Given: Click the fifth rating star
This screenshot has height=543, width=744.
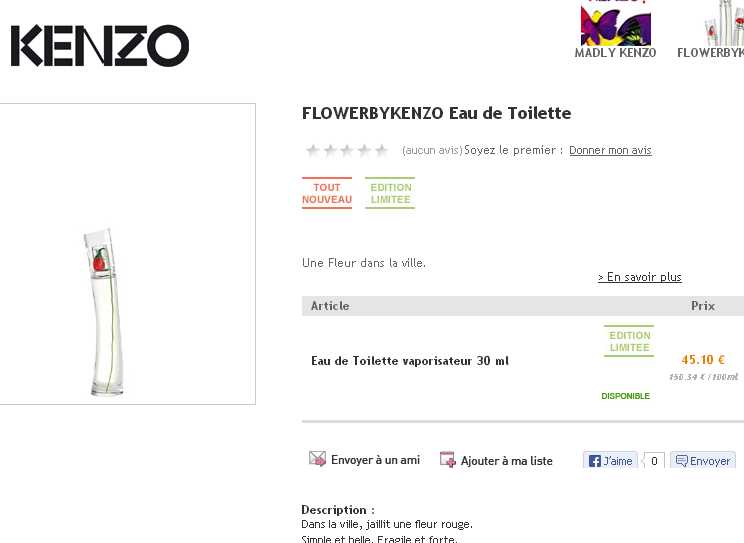Looking at the screenshot, I should pyautogui.click(x=381, y=150).
